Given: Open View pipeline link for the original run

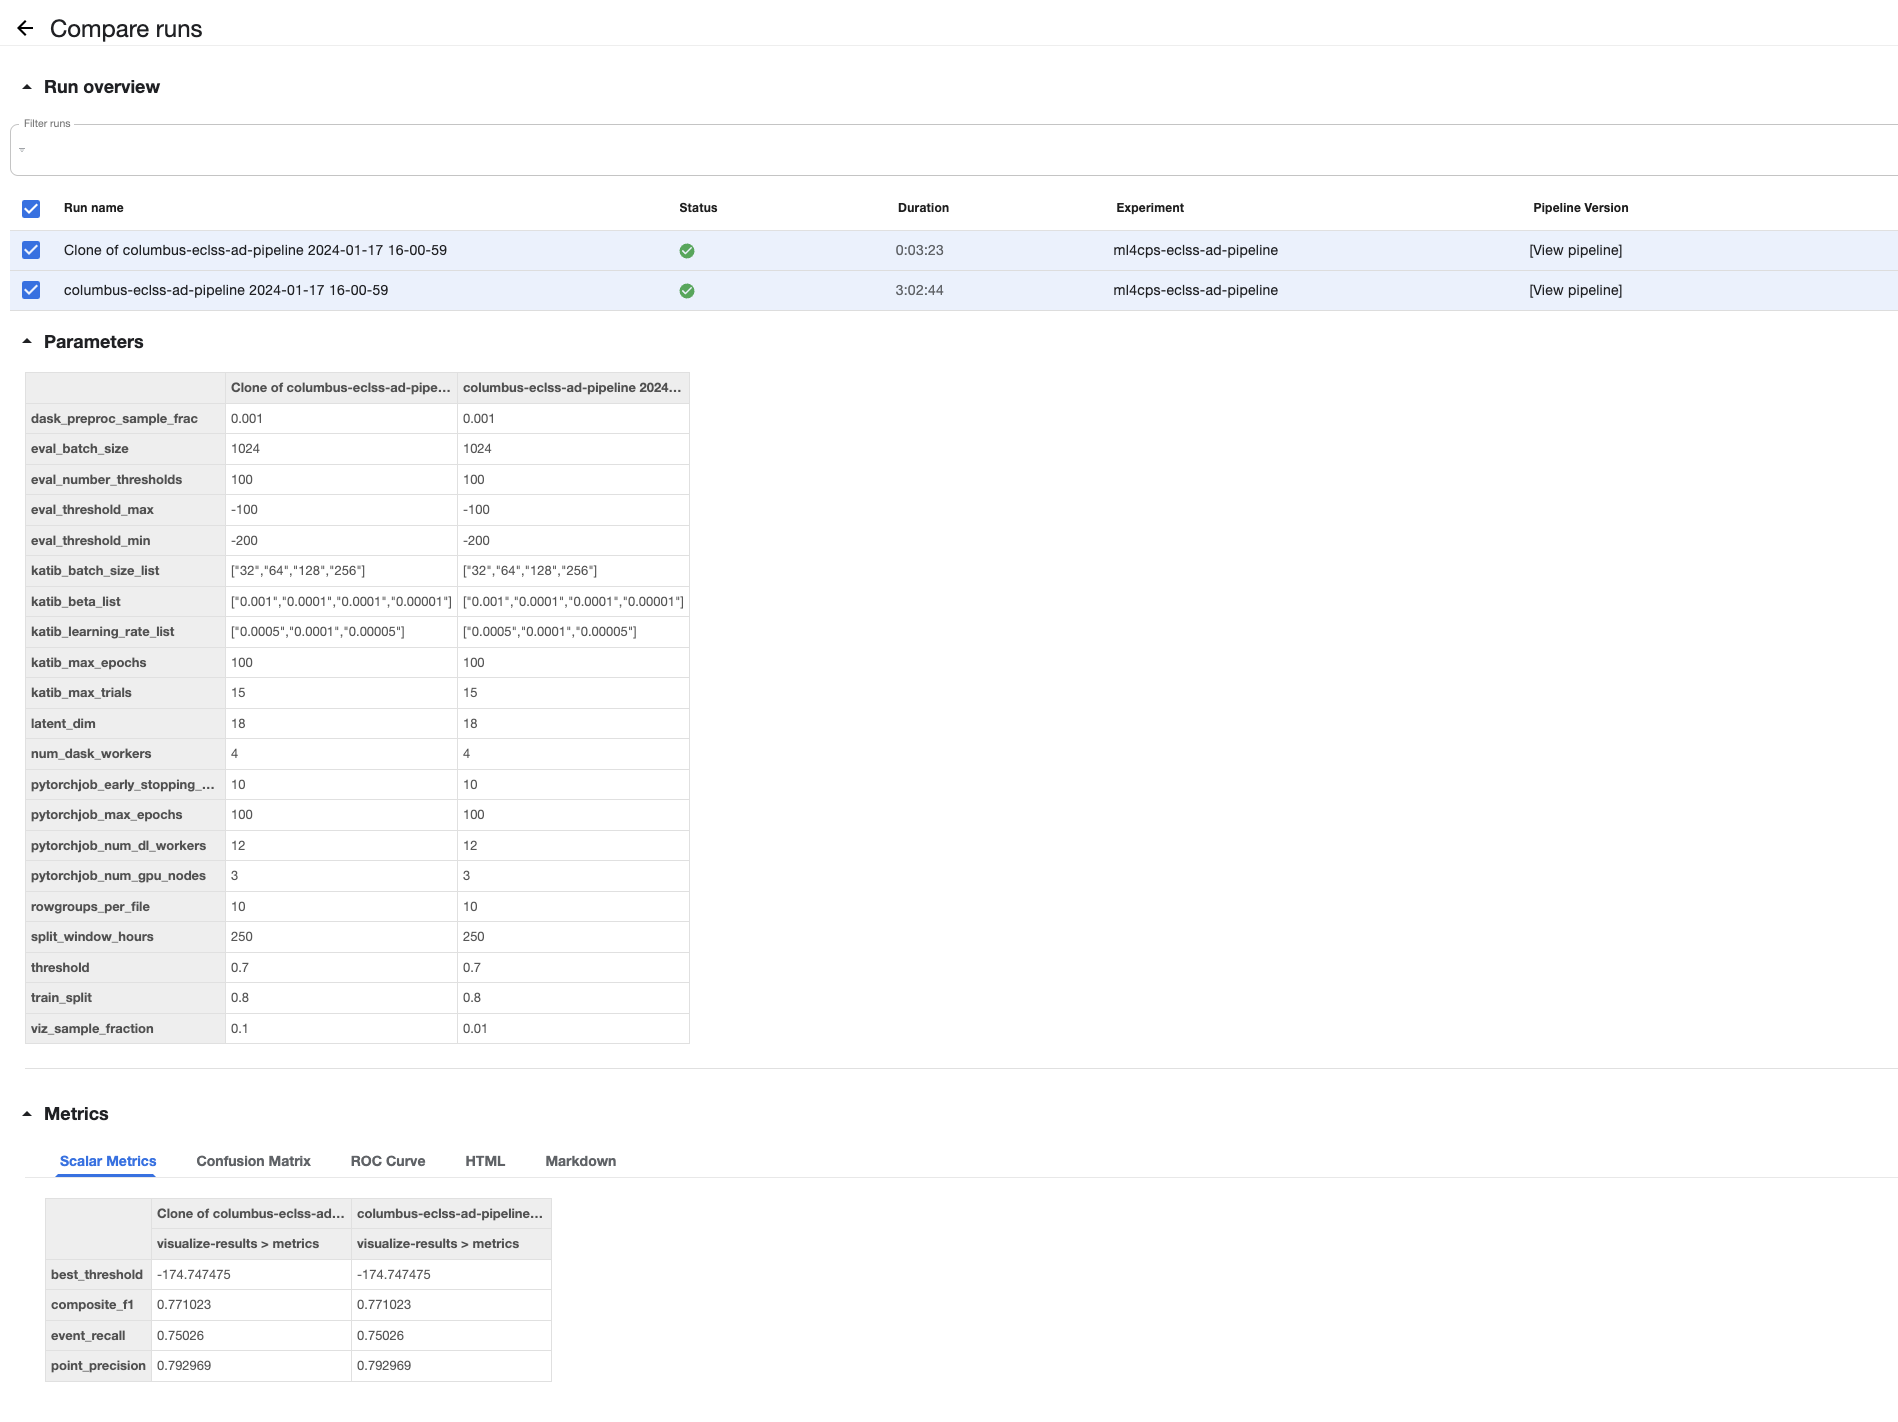Looking at the screenshot, I should 1575,290.
